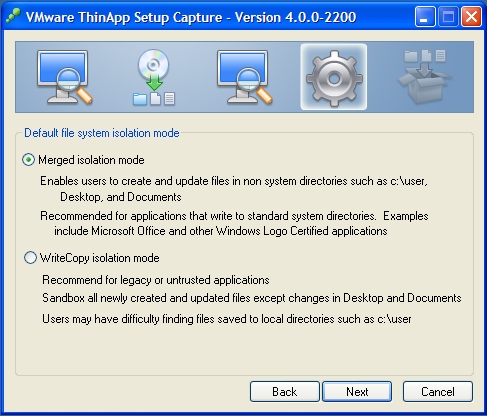487x416 pixels.
Task: Click the second monitor-with-magnifier postscan icon
Action: coord(245,77)
